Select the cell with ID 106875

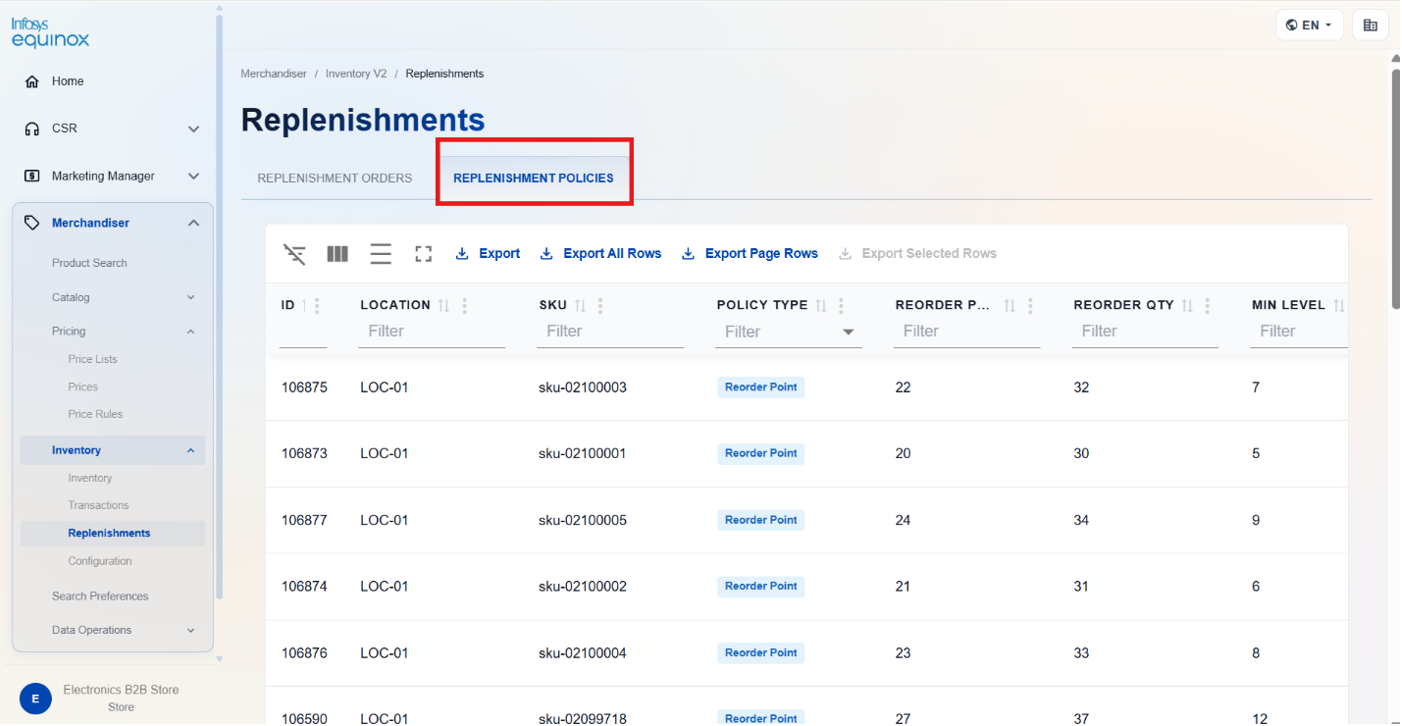point(304,388)
